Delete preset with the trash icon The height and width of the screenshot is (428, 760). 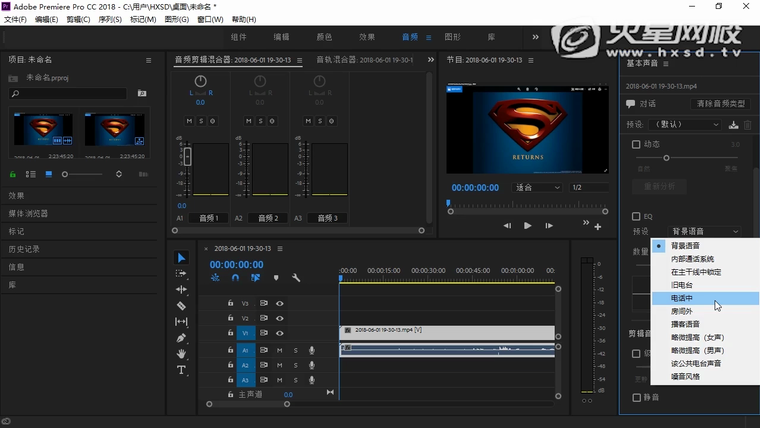click(x=747, y=125)
